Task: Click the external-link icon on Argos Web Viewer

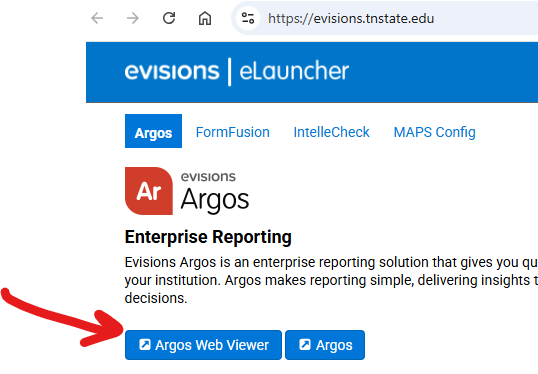Action: [x=145, y=344]
